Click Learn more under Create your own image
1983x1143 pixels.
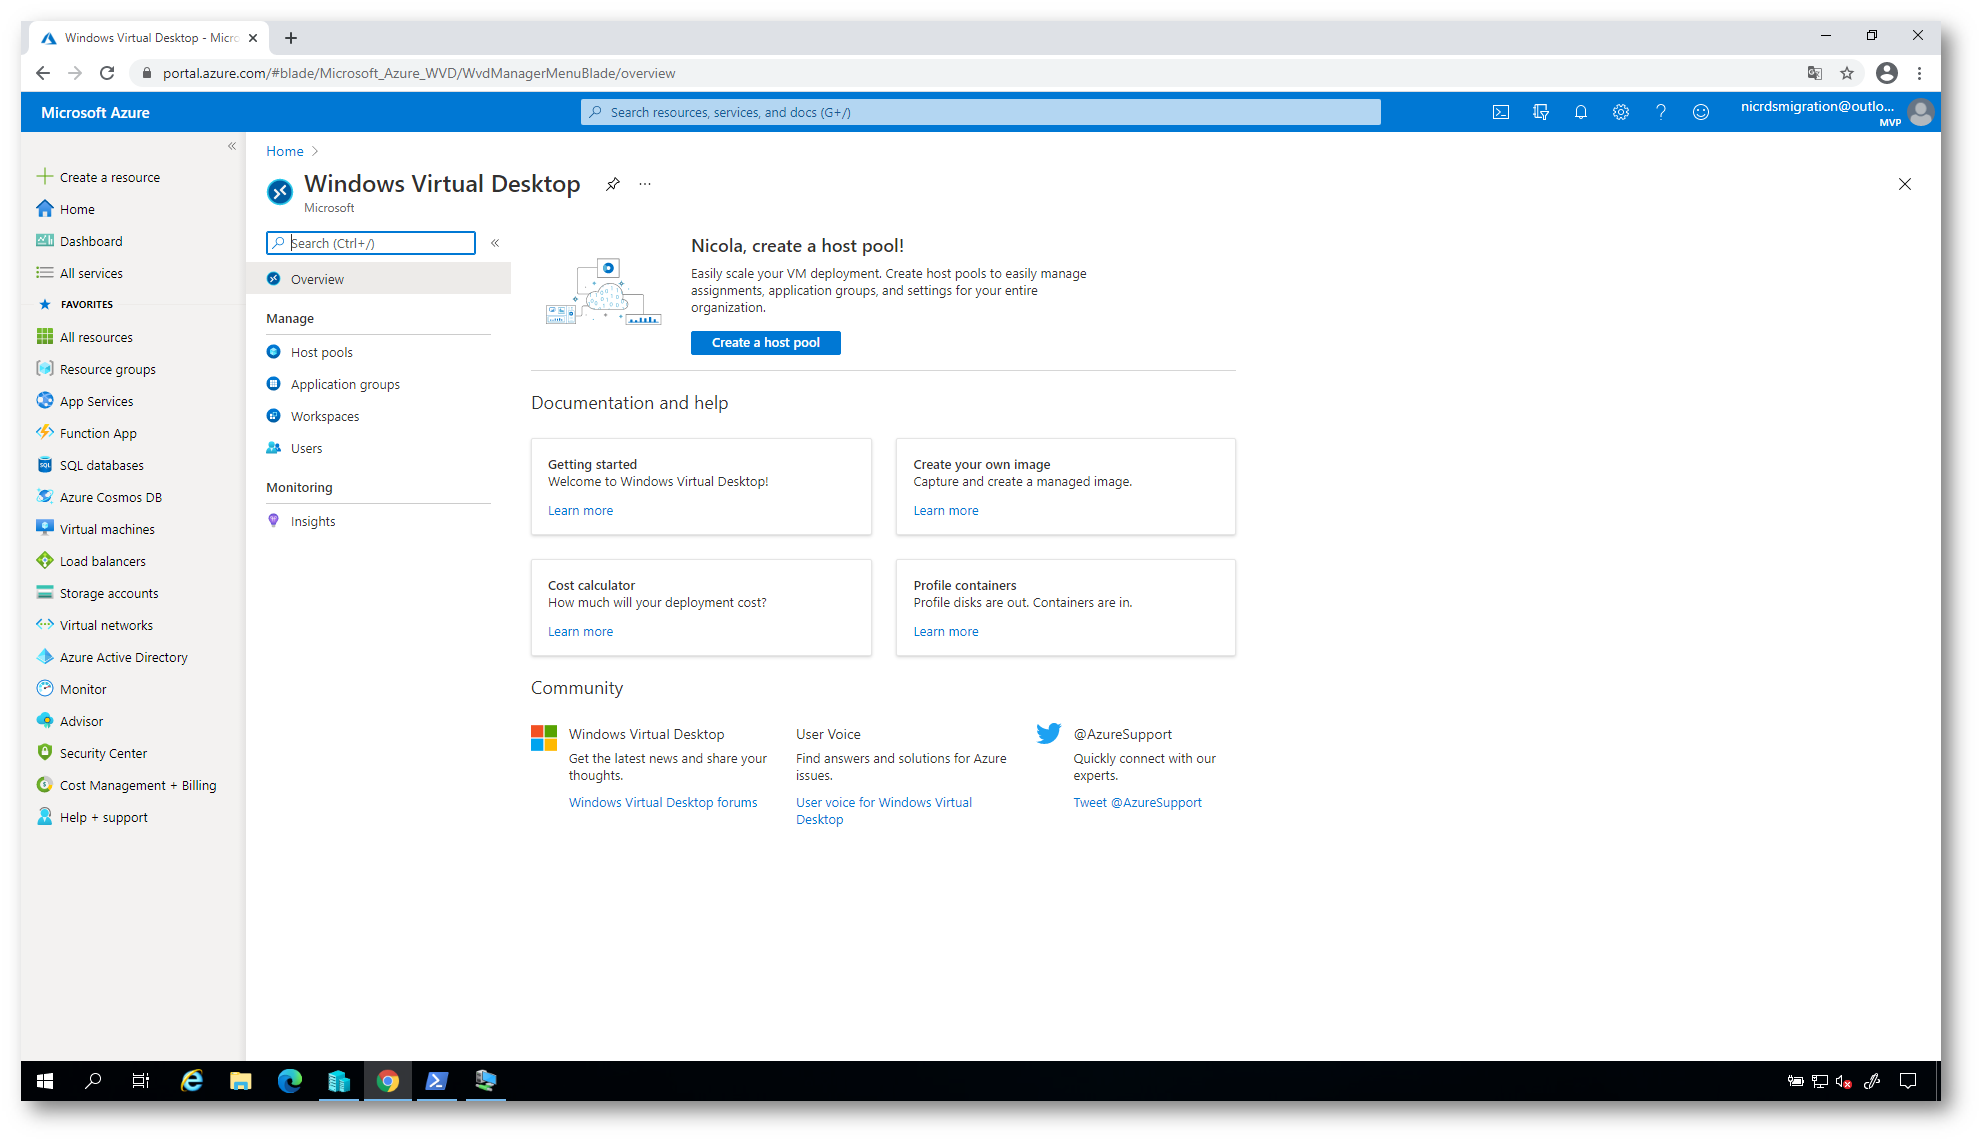point(945,510)
